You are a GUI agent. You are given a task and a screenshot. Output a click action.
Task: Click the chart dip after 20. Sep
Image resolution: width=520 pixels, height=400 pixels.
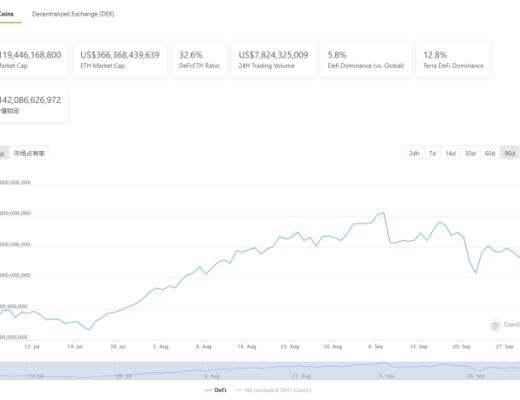point(476,272)
